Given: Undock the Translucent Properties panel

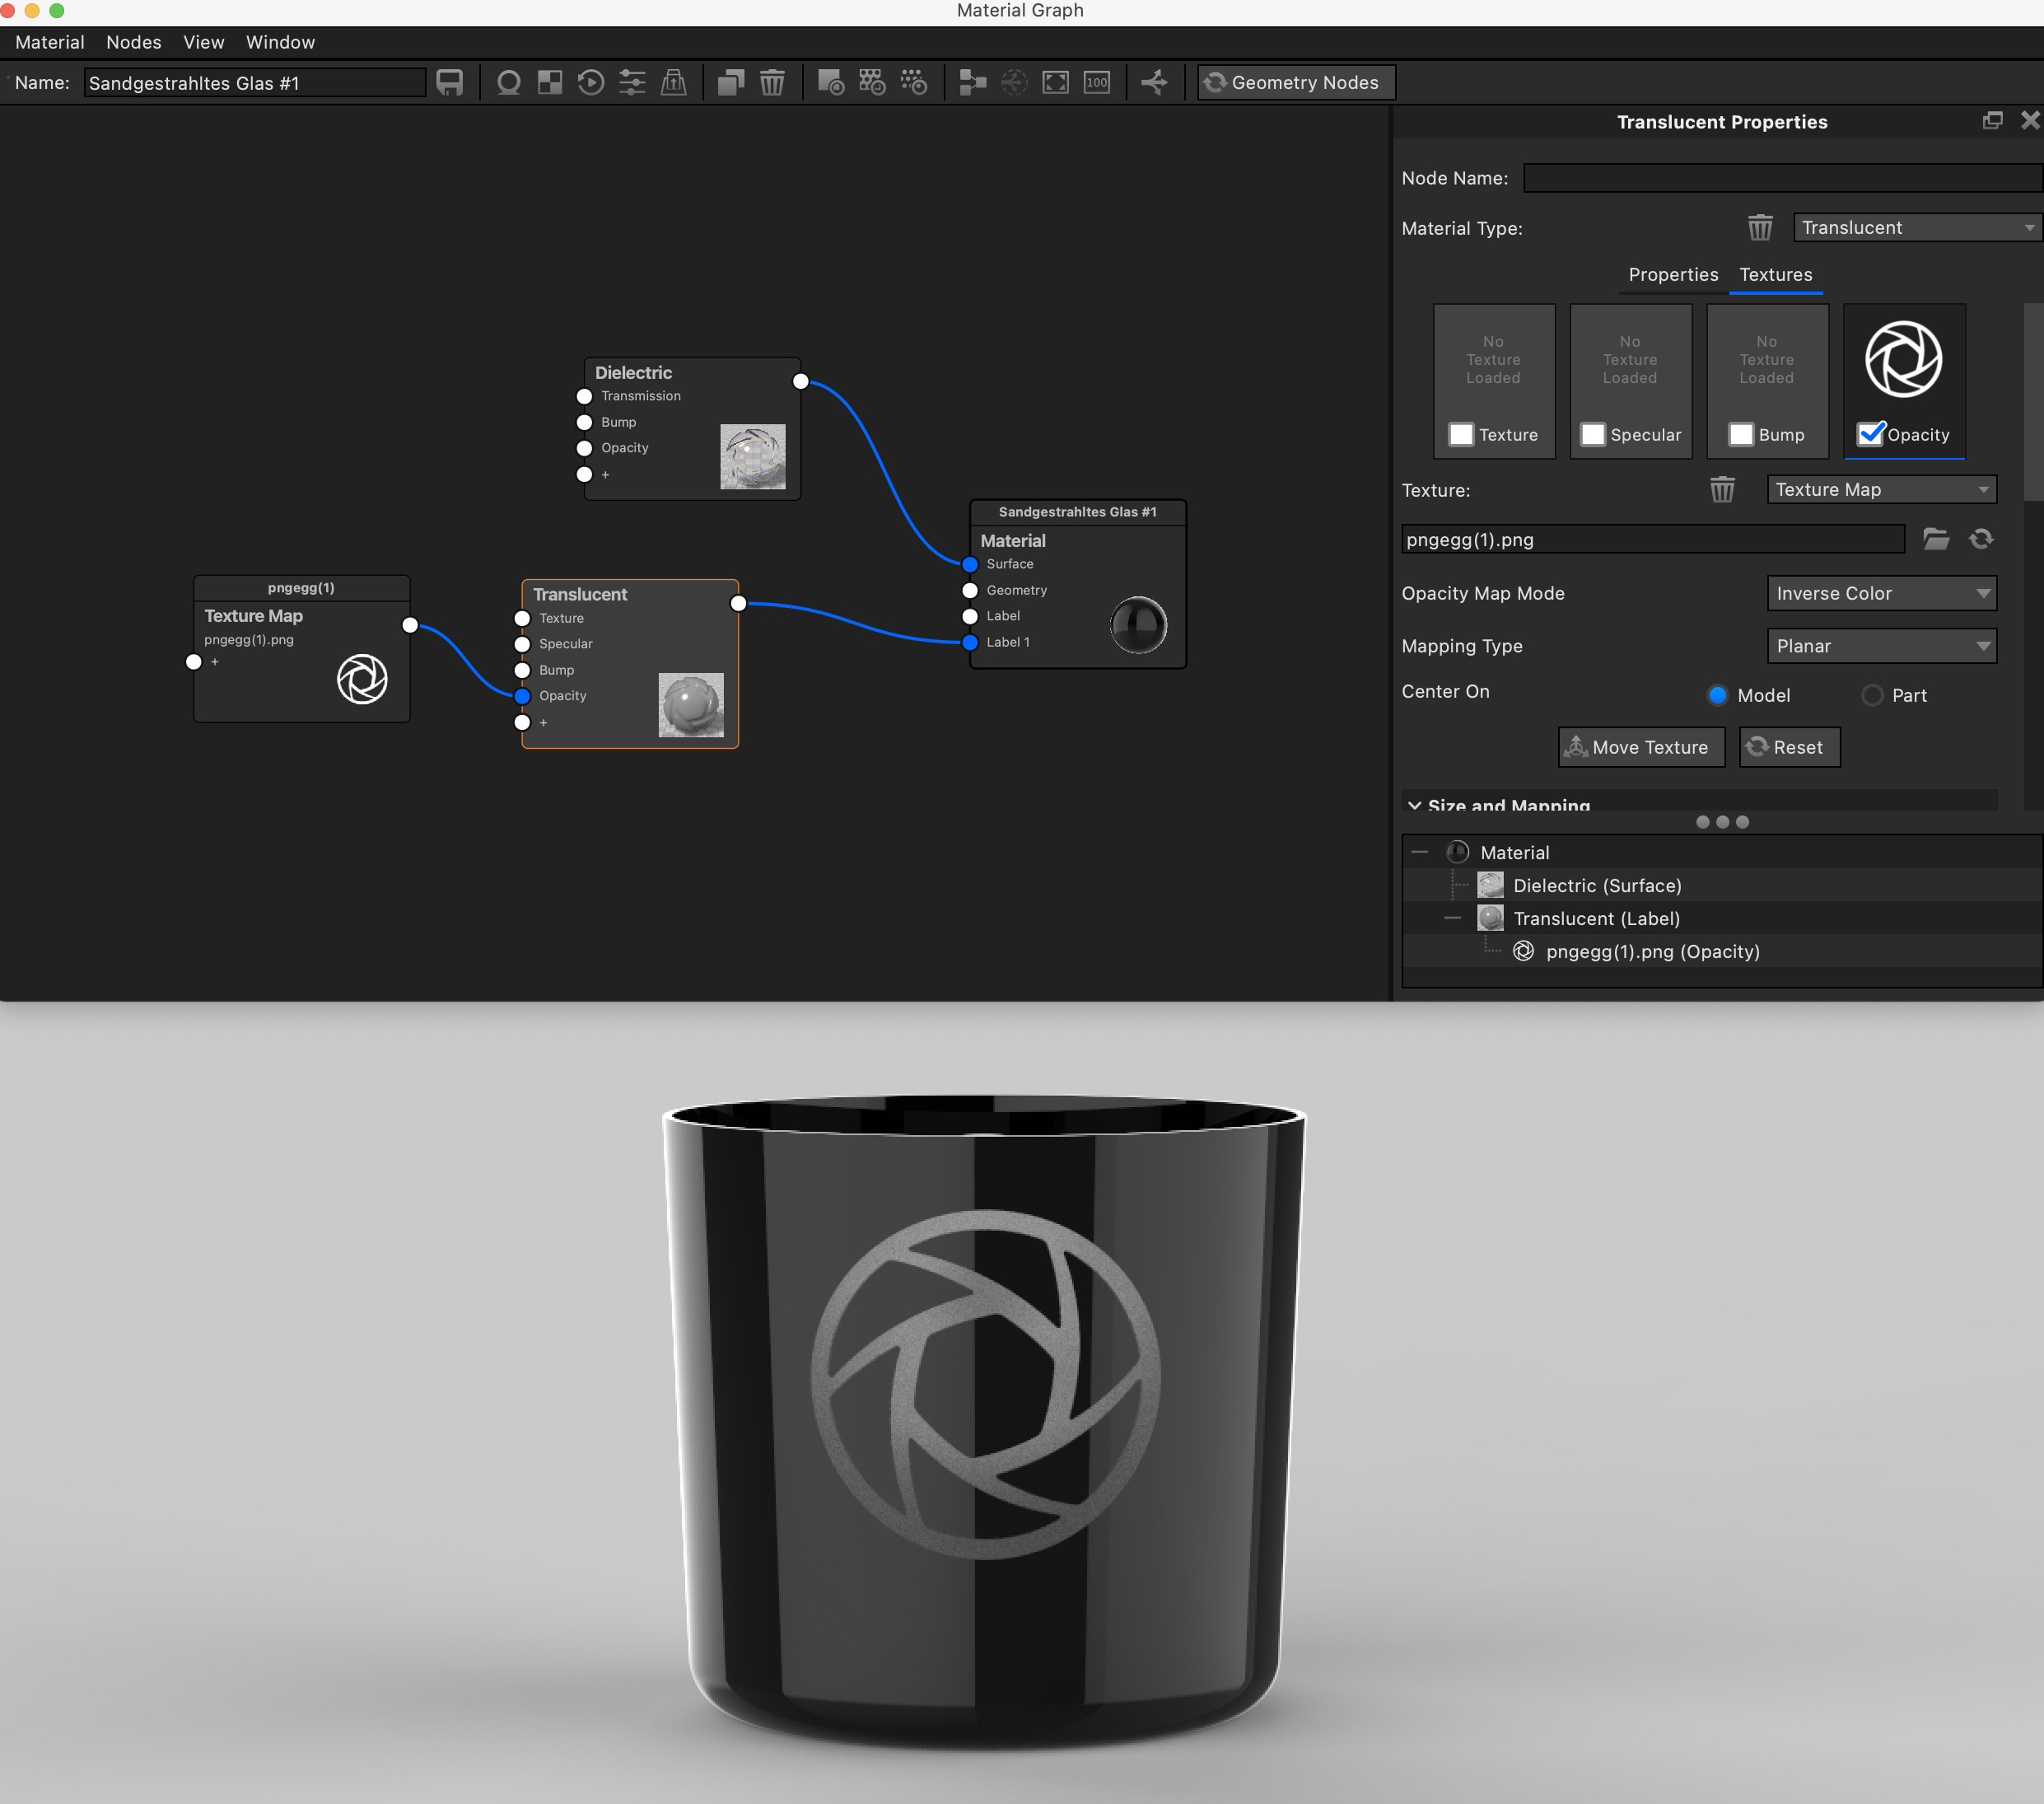Looking at the screenshot, I should point(1992,120).
